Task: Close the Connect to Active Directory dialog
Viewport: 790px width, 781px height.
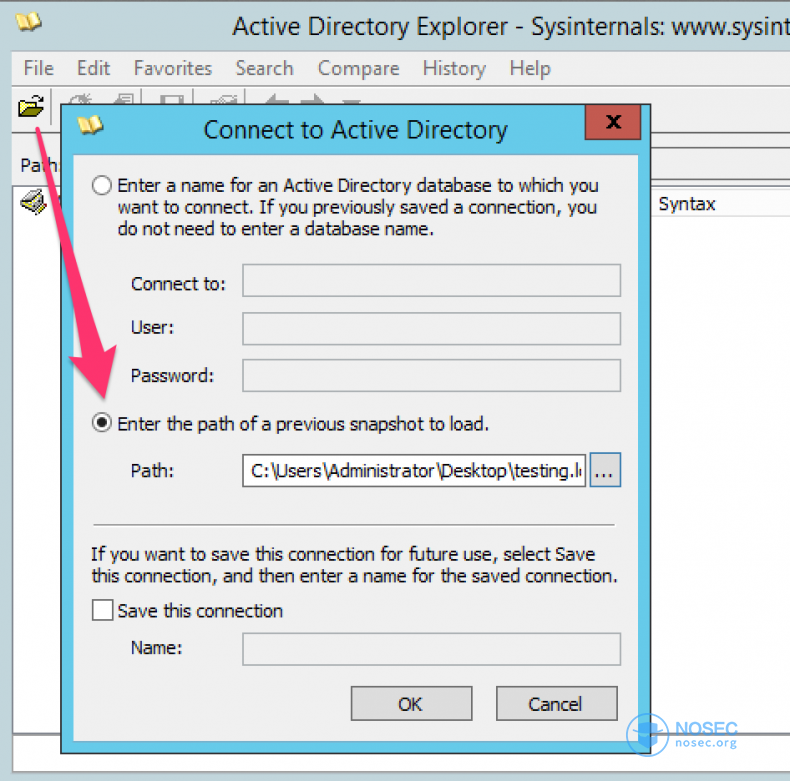Action: coord(613,122)
